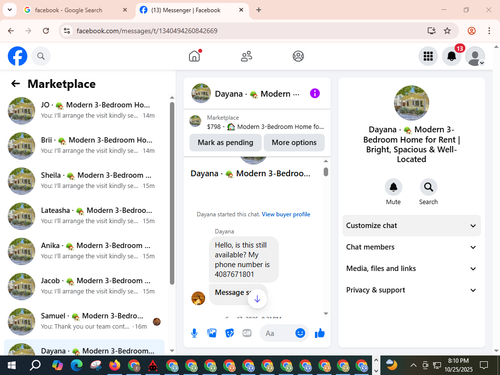This screenshot has height=375, width=500.
Task: Open the emoji picker smiley icon
Action: point(300,333)
